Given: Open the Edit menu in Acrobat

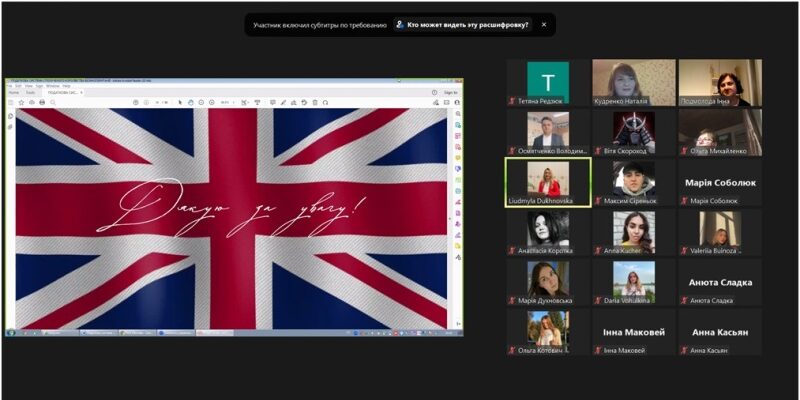Looking at the screenshot, I should coord(18,86).
